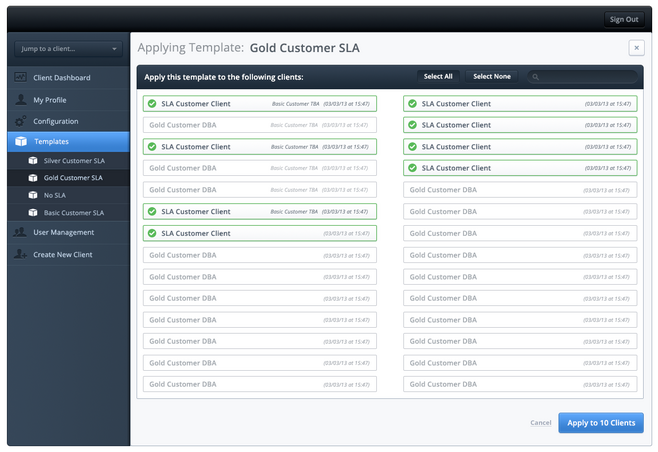Click the Templates box icon

point(20,142)
